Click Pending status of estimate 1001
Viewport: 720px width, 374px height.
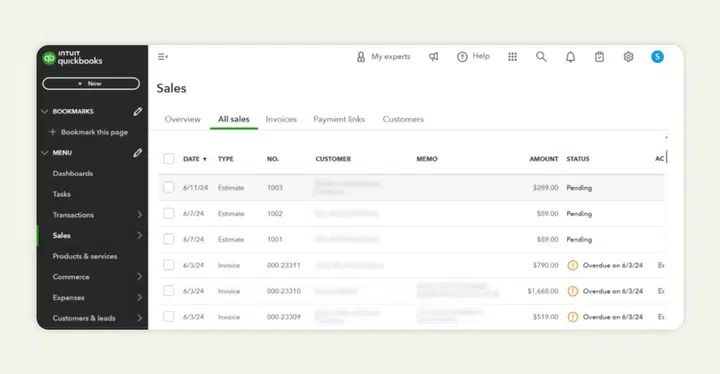579,239
